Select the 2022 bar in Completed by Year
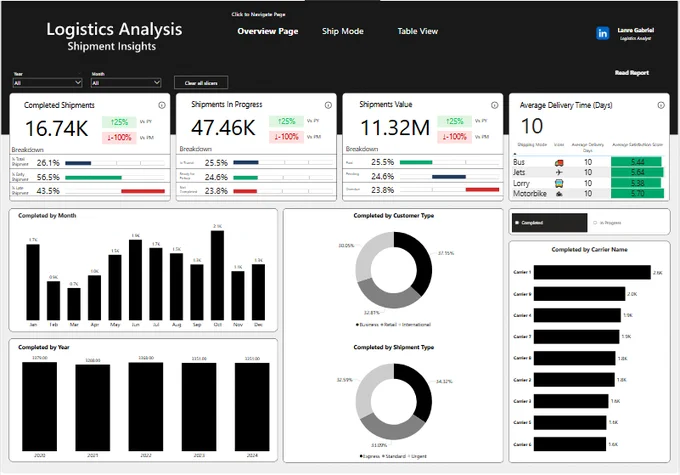 coord(146,407)
